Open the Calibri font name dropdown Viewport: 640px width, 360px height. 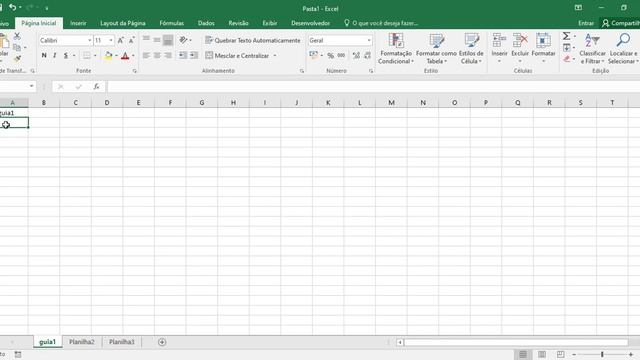coord(89,40)
